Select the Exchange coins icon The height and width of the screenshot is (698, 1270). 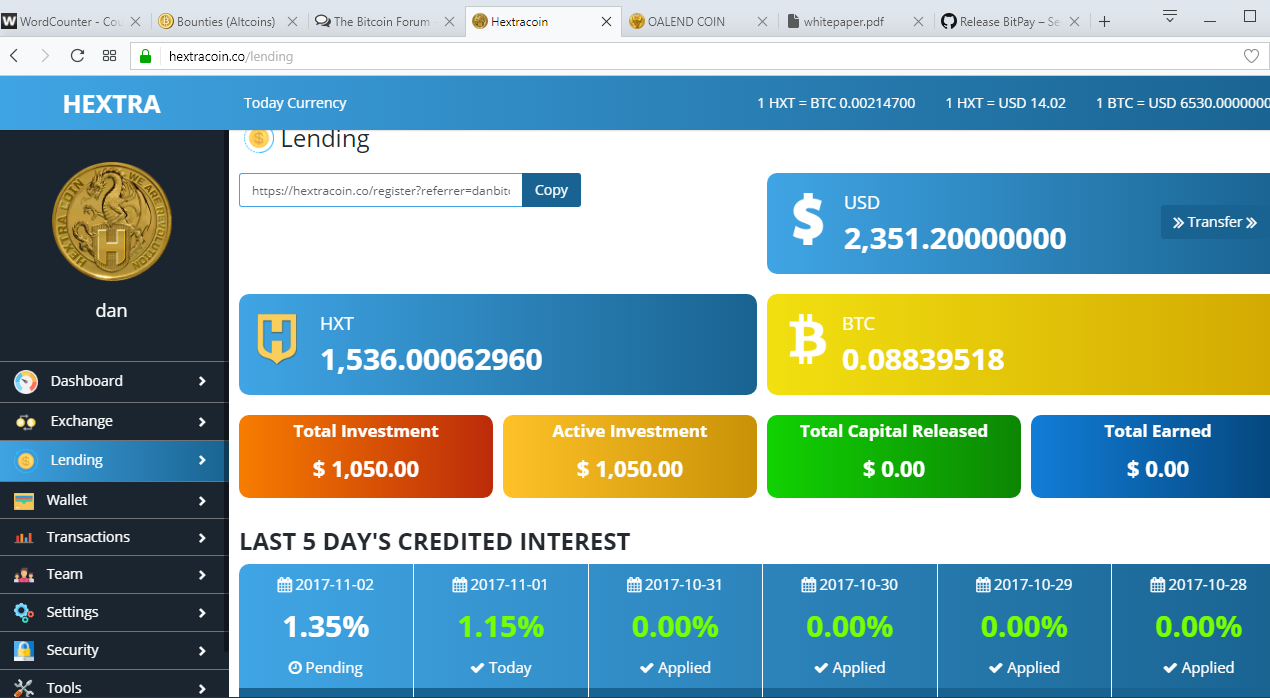(x=26, y=422)
